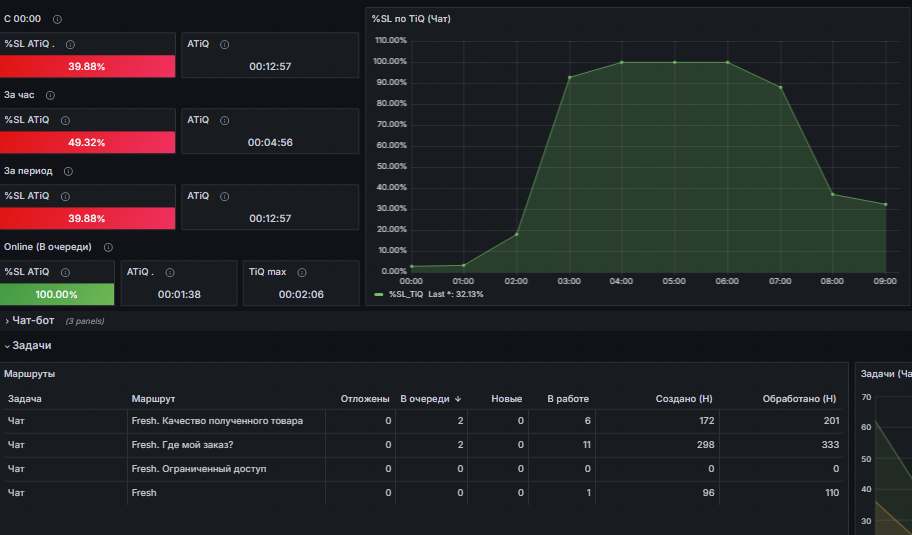Viewport: 912px width, 535px height.
Task: Click info icon next to top ATiQ panel
Action: click(225, 44)
